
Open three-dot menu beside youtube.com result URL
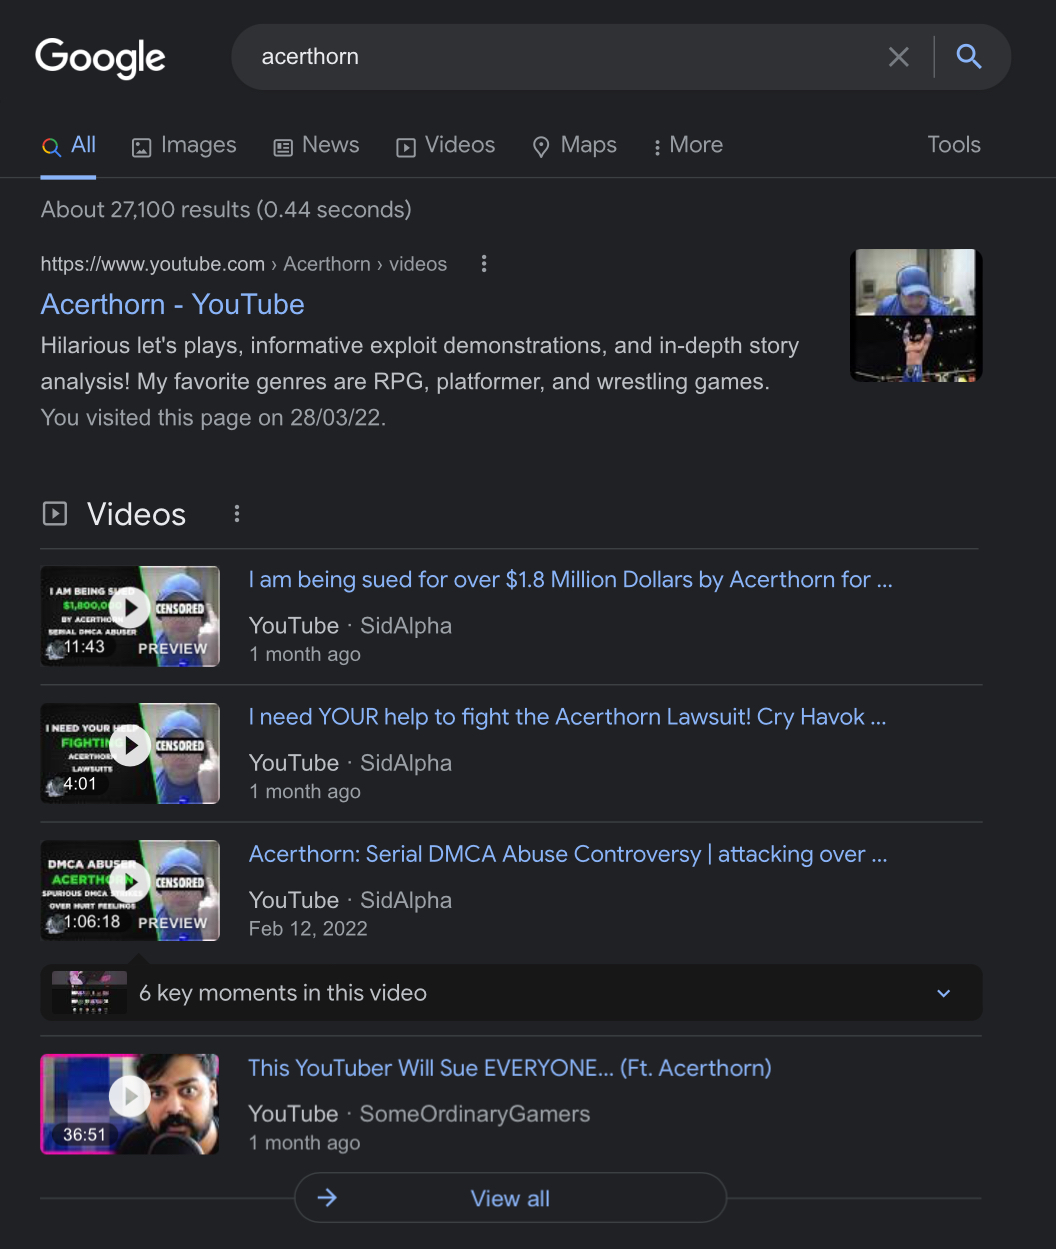[x=484, y=264]
